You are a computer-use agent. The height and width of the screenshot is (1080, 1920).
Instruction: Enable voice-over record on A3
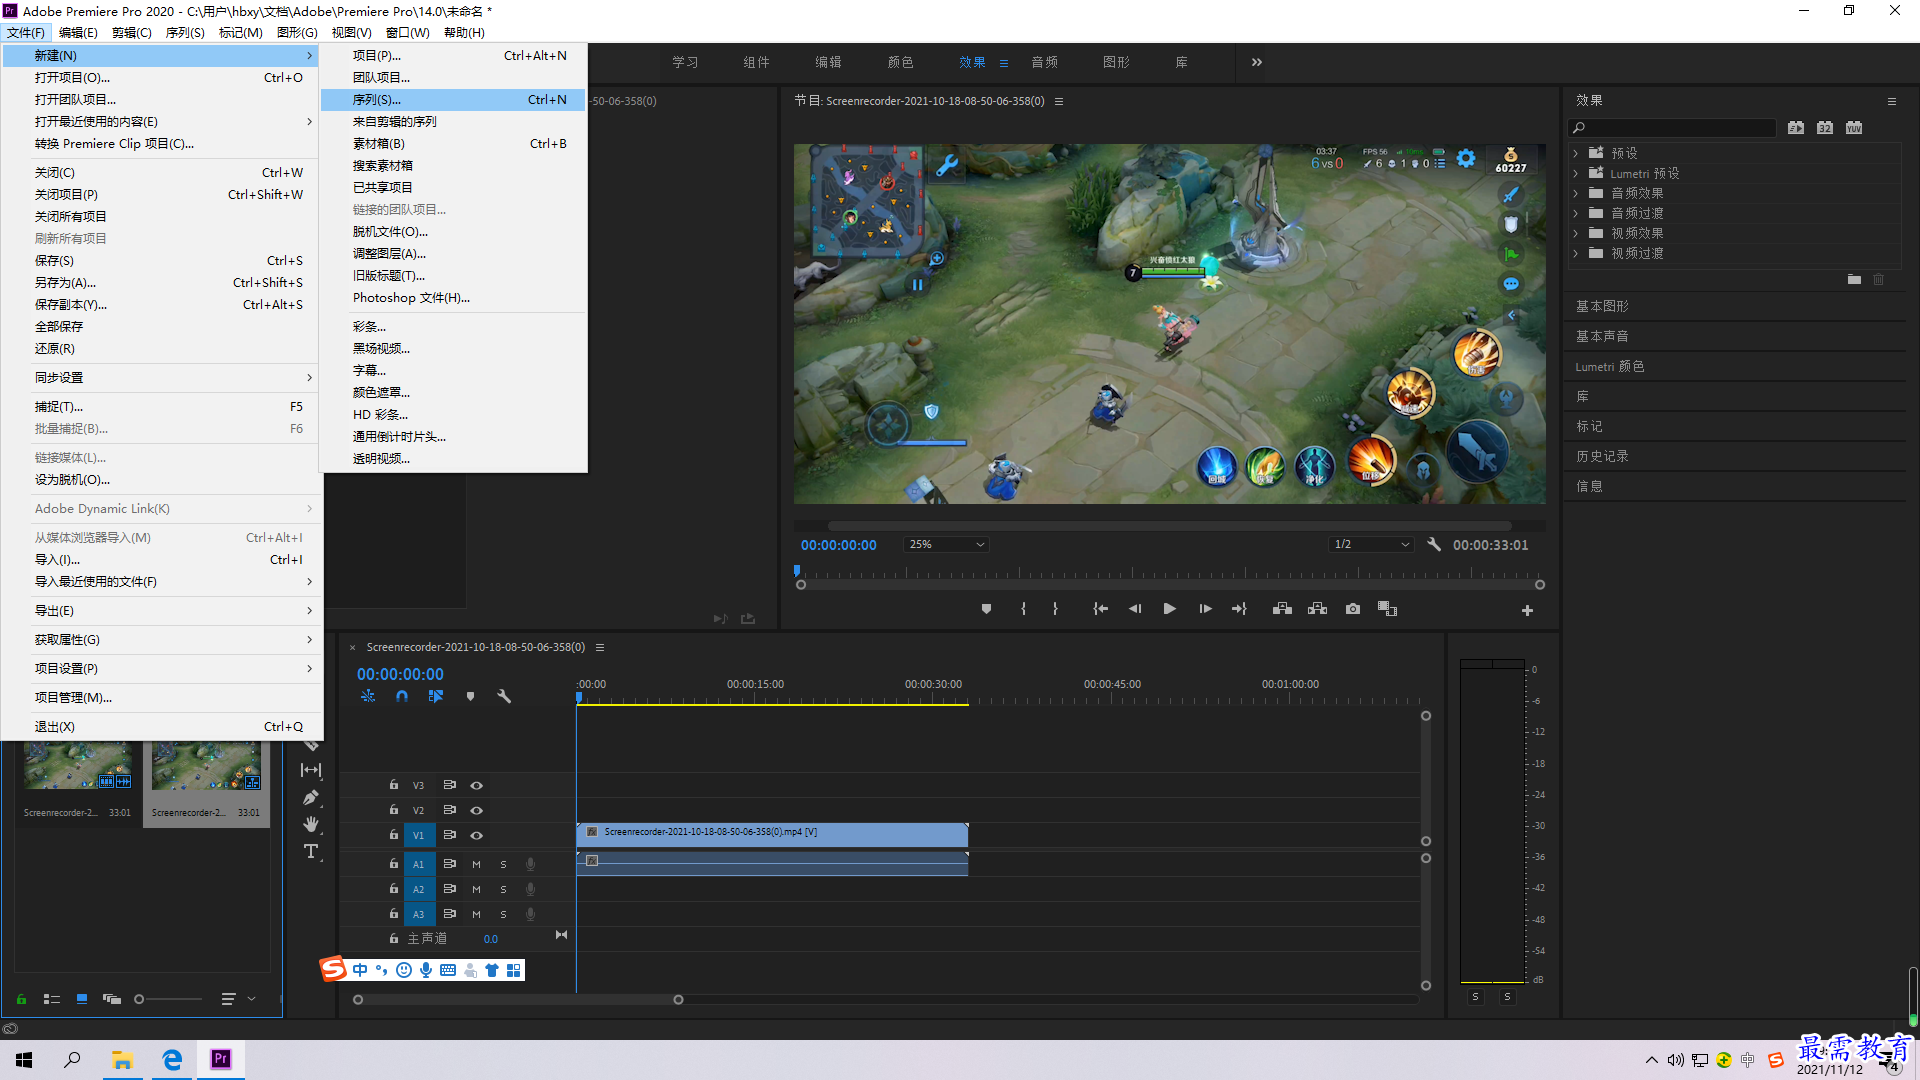(530, 914)
